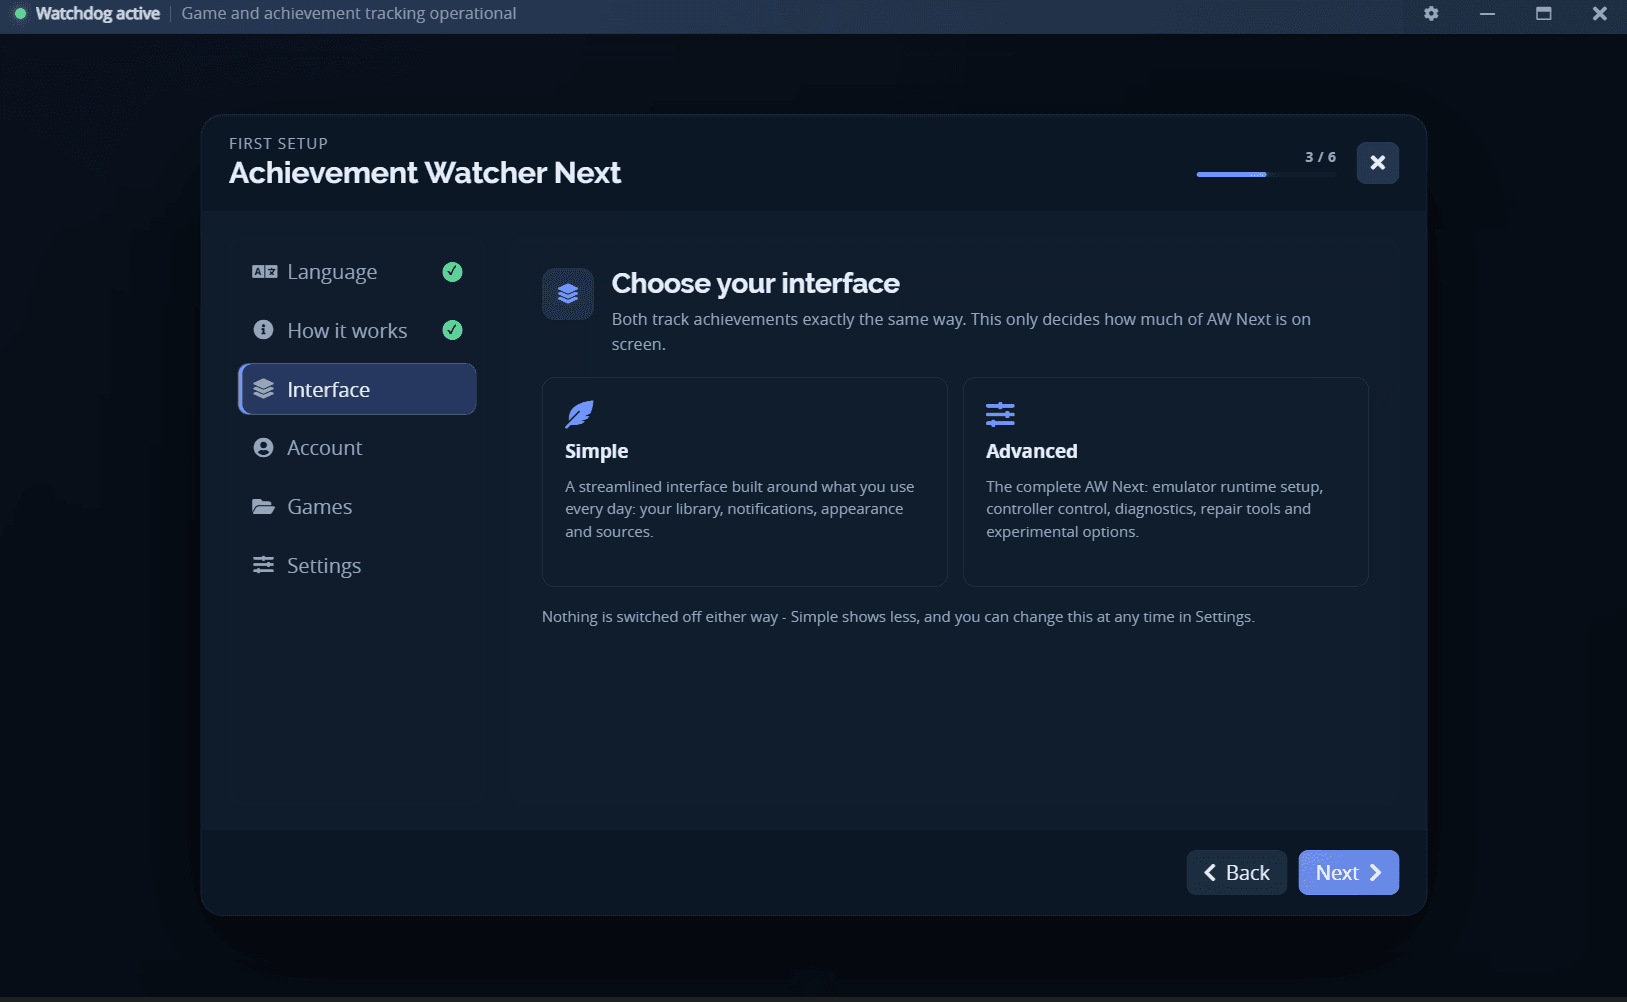The width and height of the screenshot is (1627, 1002).
Task: Click the 3 / 6 step counter
Action: (x=1320, y=157)
